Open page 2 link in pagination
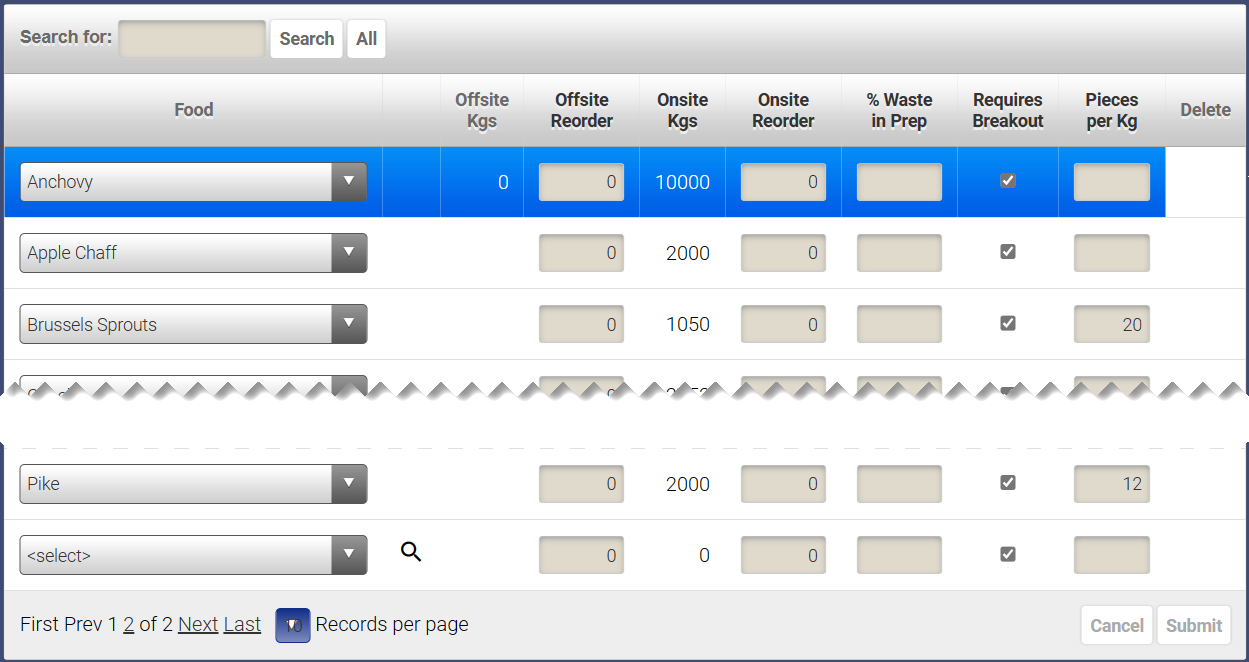 129,625
